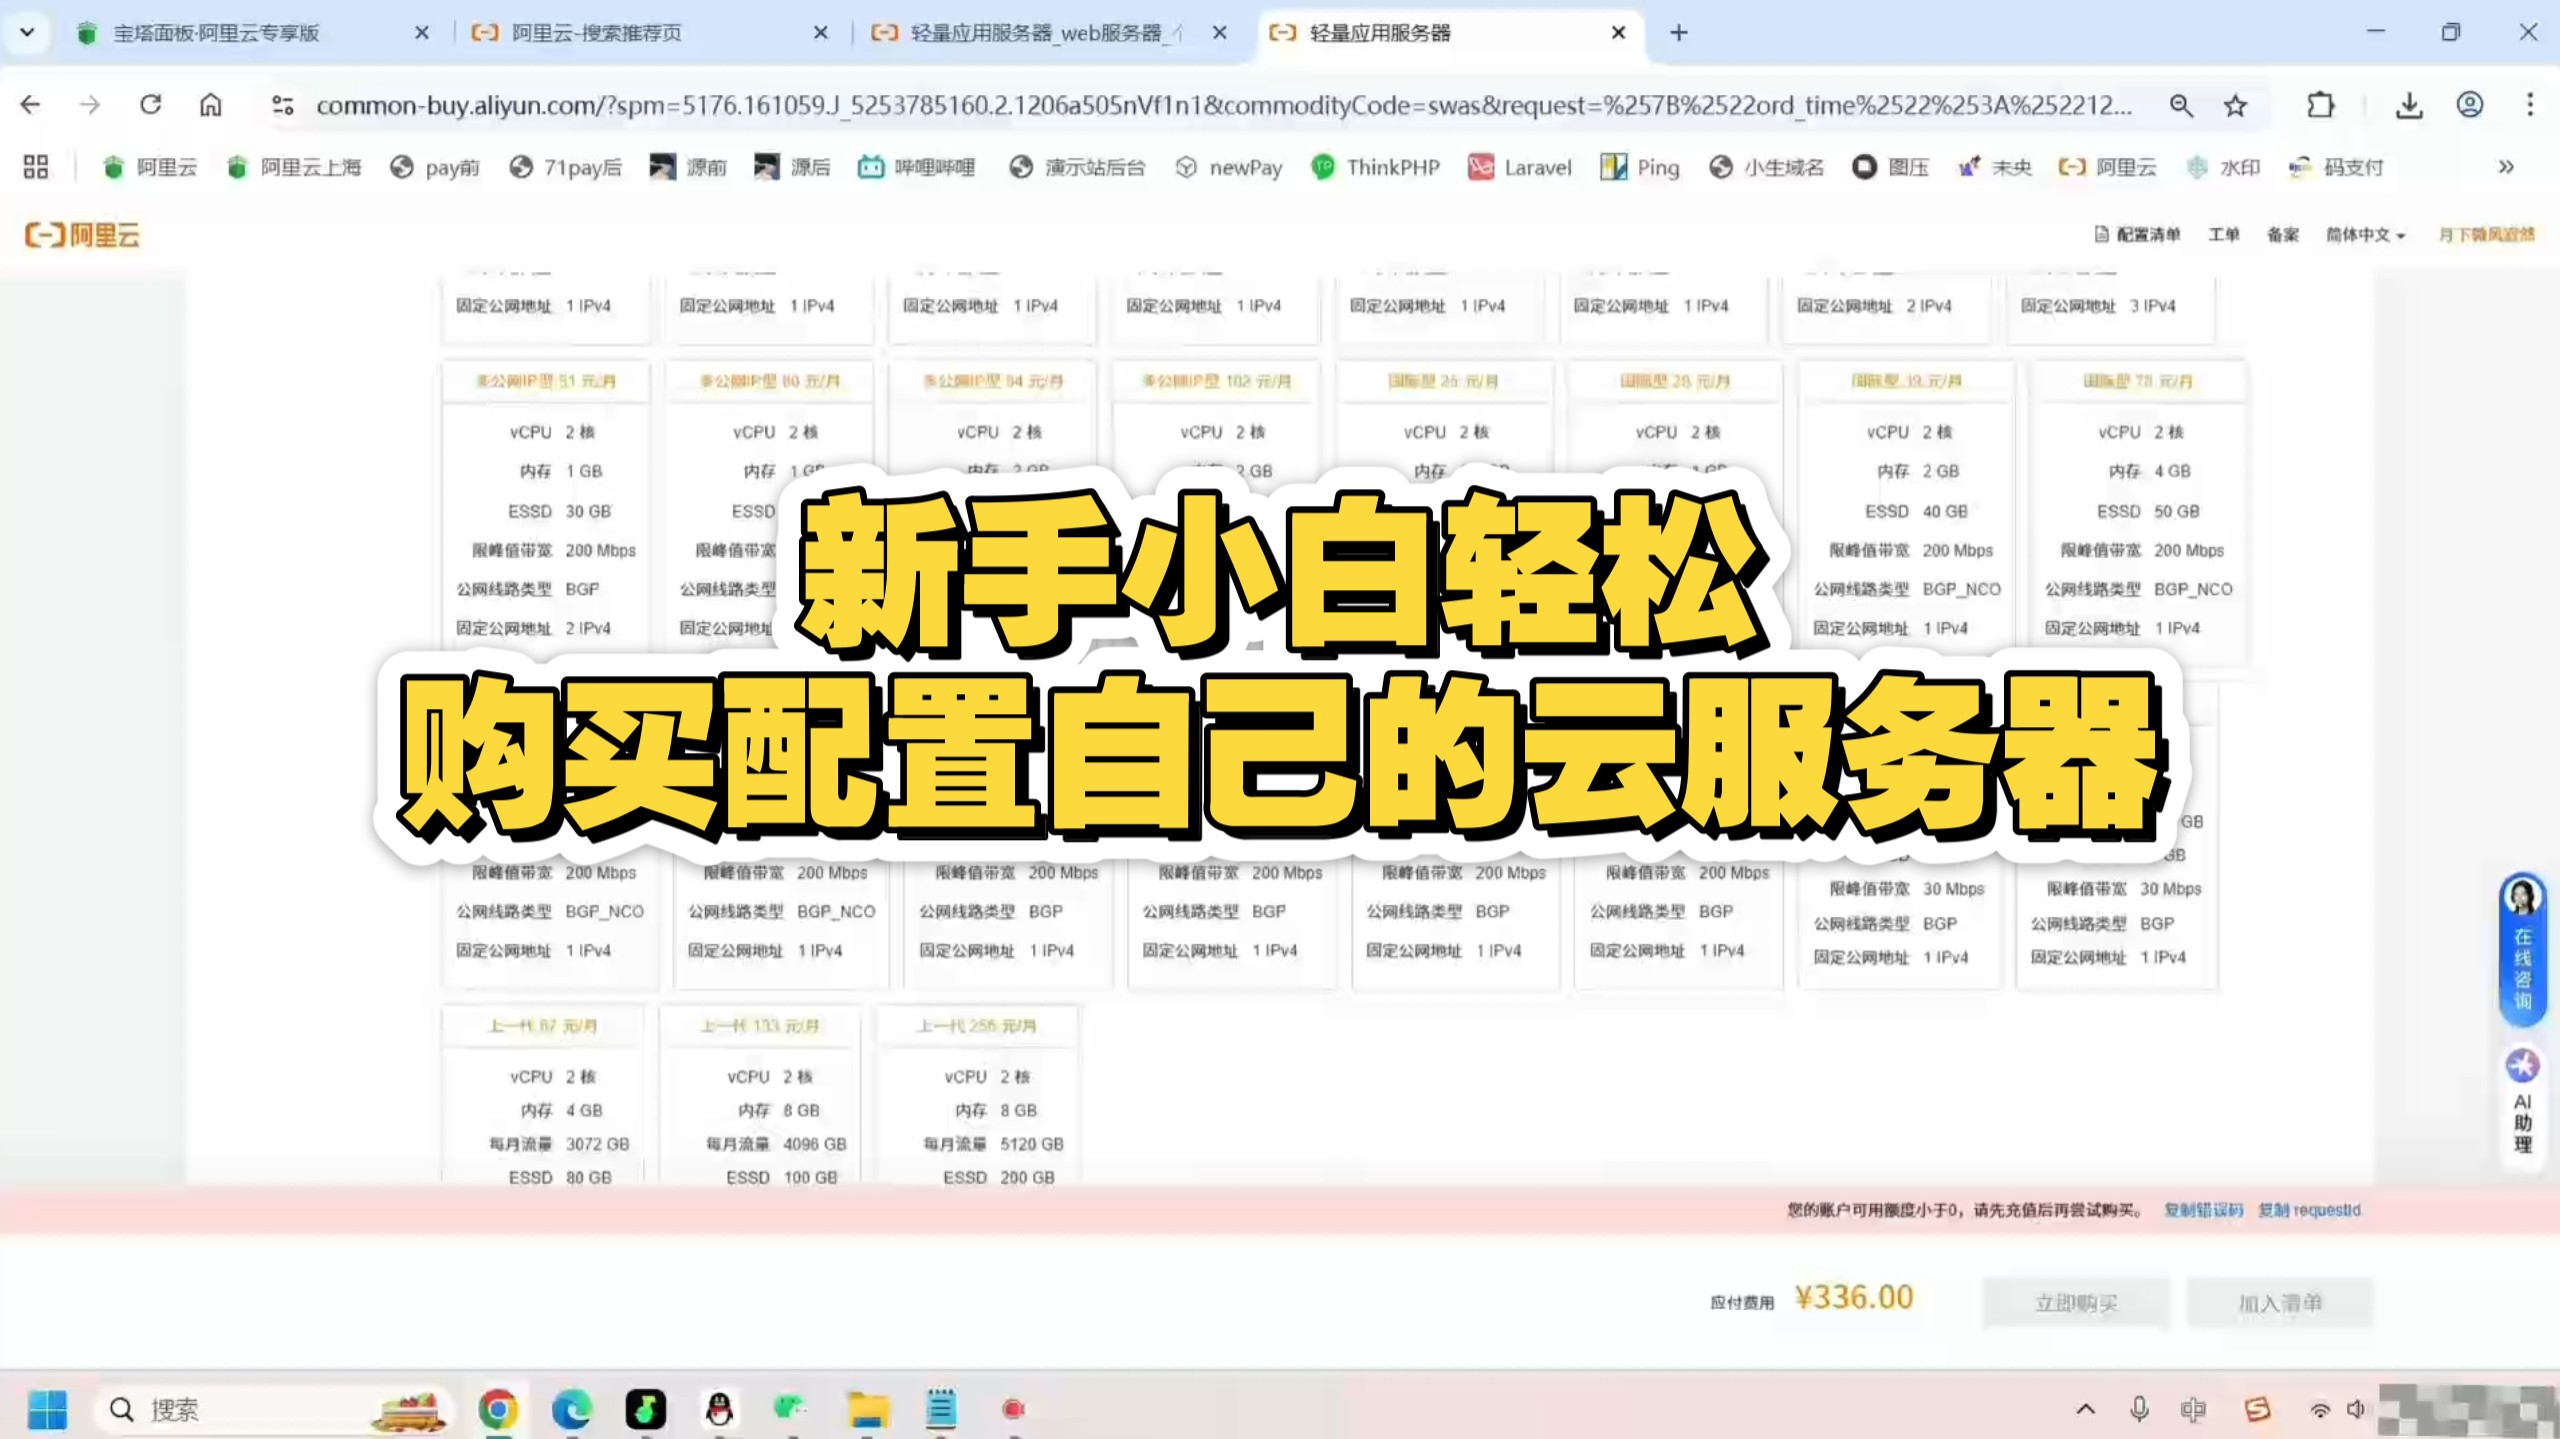Switch to 阿里云-搜索推荐页 tab
Screen dimensions: 2560x1439
[x=650, y=33]
